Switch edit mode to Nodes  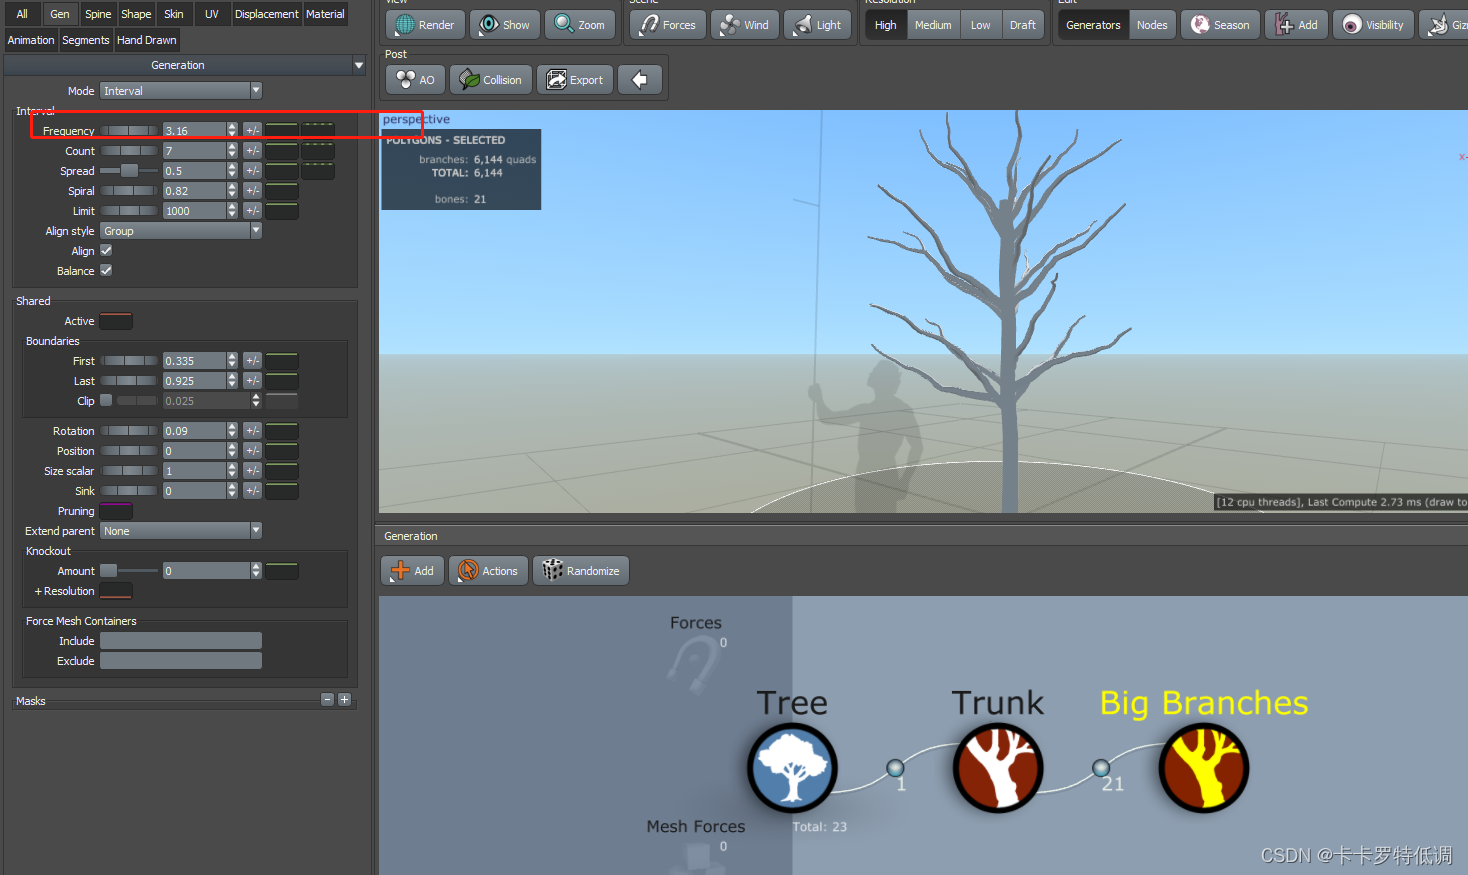1152,25
